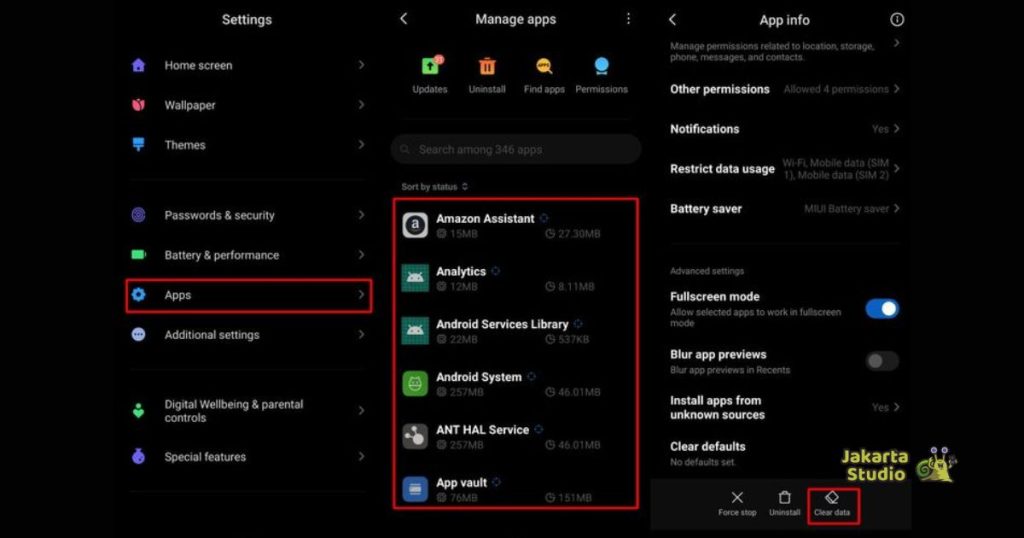The width and height of the screenshot is (1024, 538).
Task: Enable the Blur app previews toggle
Action: click(x=881, y=361)
